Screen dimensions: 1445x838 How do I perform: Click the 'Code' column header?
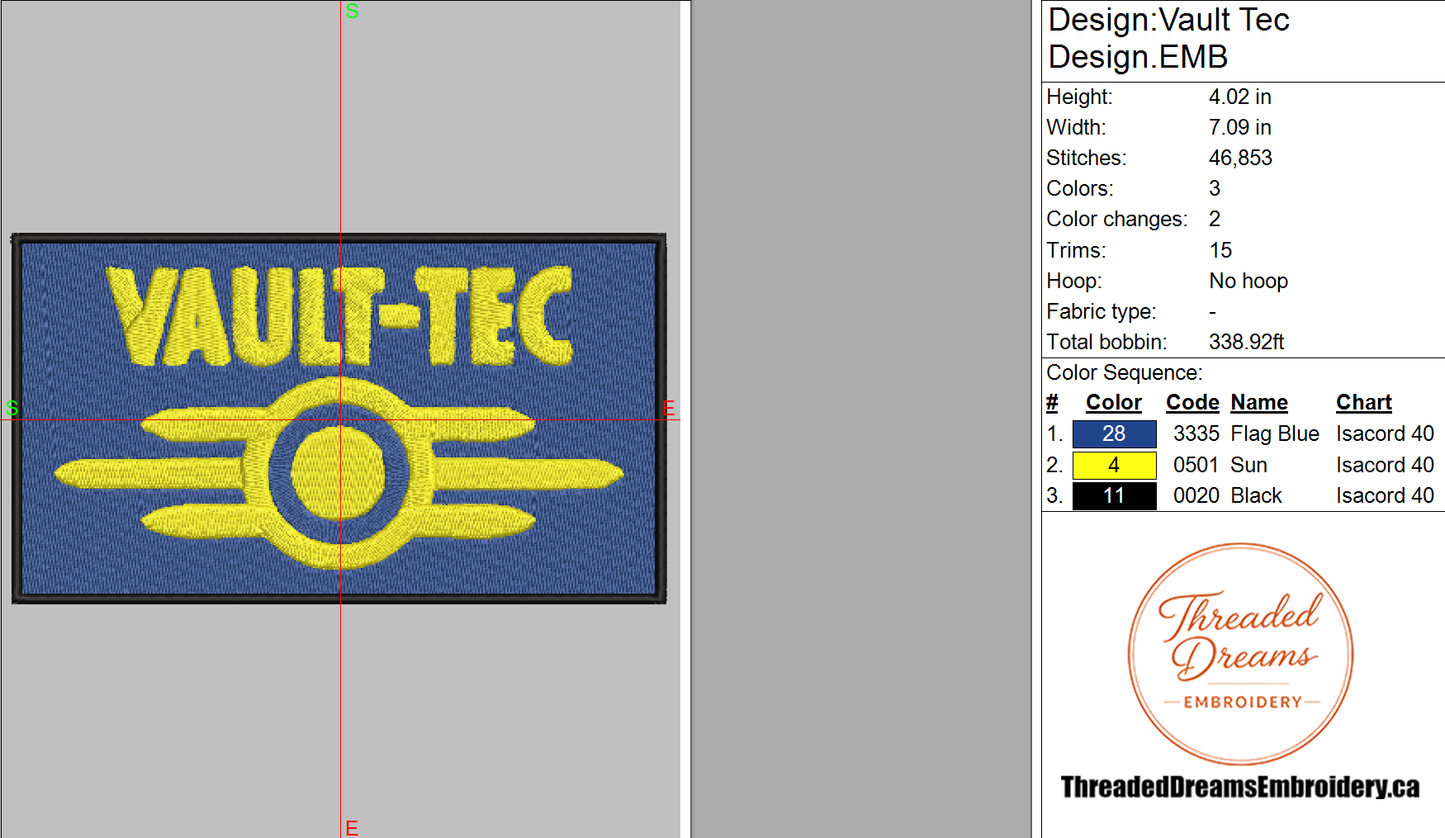(1192, 403)
